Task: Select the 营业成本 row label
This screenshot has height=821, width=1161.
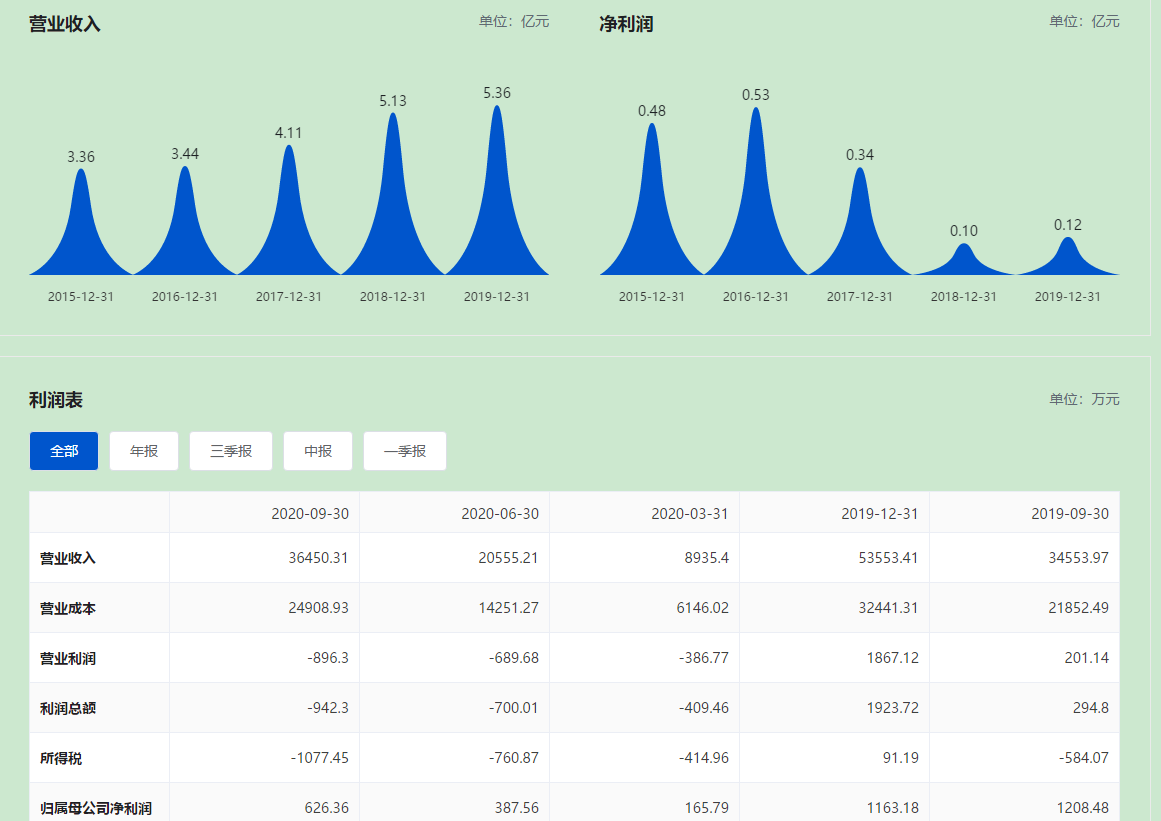Action: (68, 608)
